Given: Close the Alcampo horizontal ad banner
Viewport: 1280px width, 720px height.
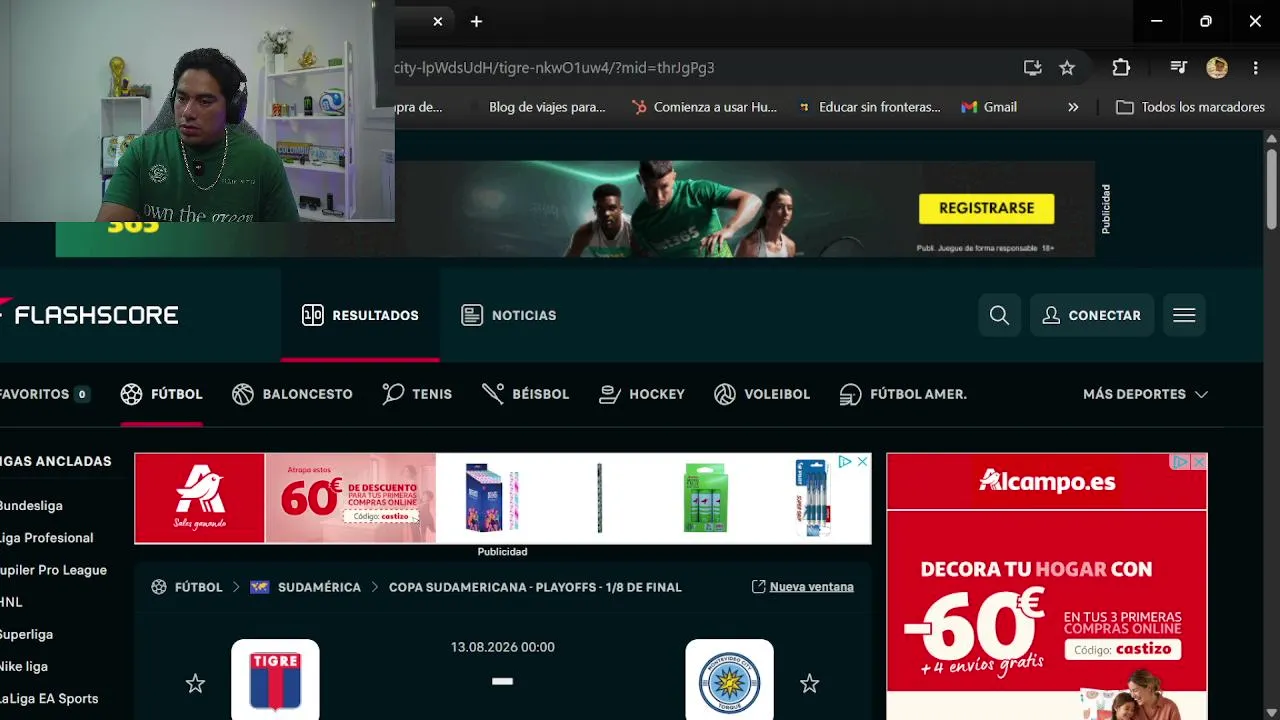Looking at the screenshot, I should point(862,462).
